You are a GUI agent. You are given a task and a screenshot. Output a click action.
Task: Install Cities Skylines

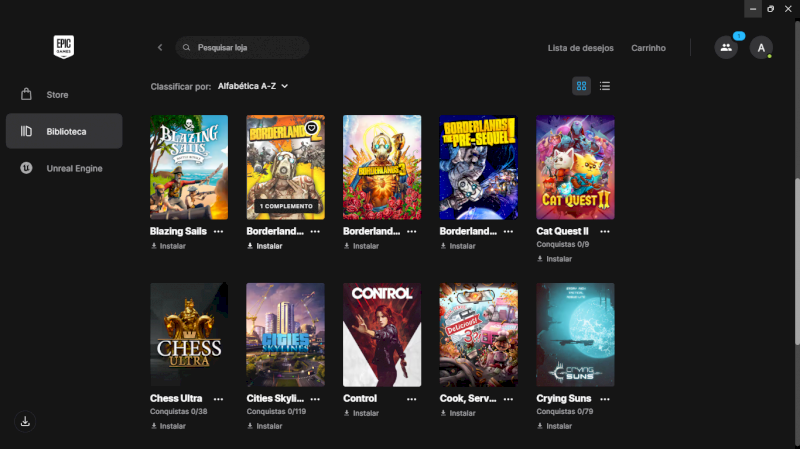pyautogui.click(x=264, y=426)
